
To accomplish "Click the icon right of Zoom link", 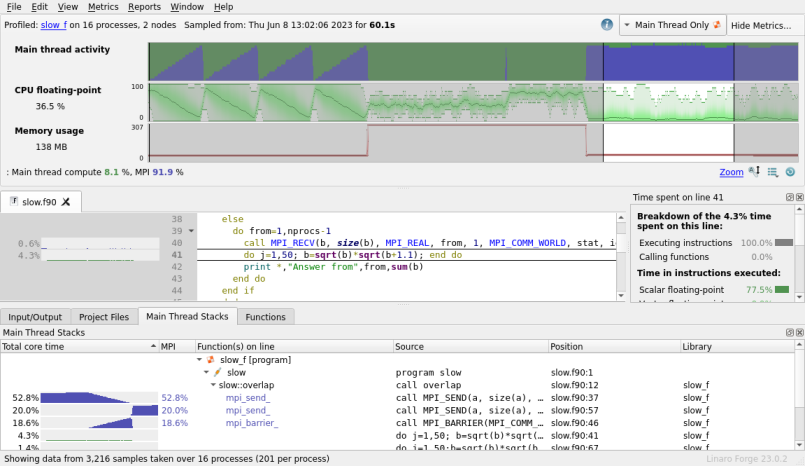I will [754, 172].
